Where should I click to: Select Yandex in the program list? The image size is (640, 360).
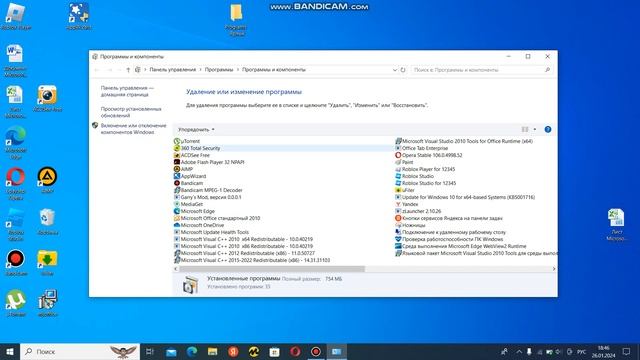(407, 204)
